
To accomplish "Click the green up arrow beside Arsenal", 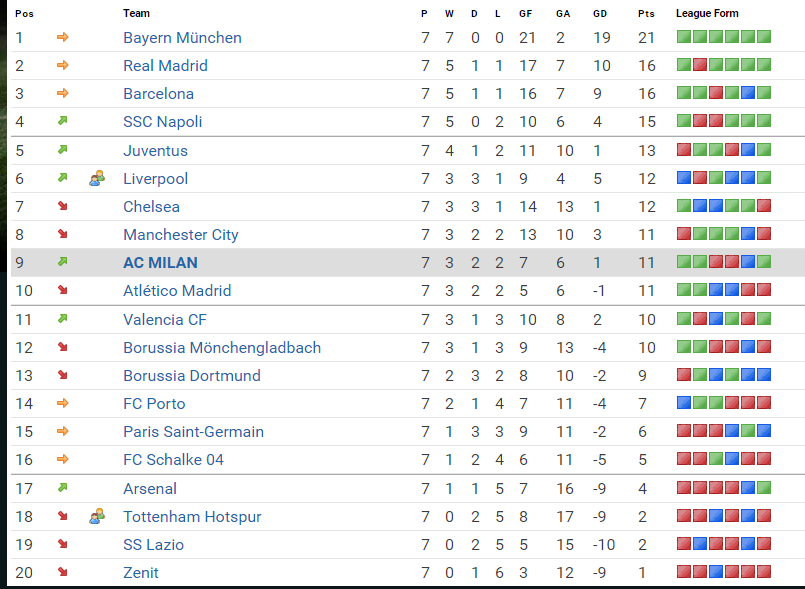I will click(62, 489).
